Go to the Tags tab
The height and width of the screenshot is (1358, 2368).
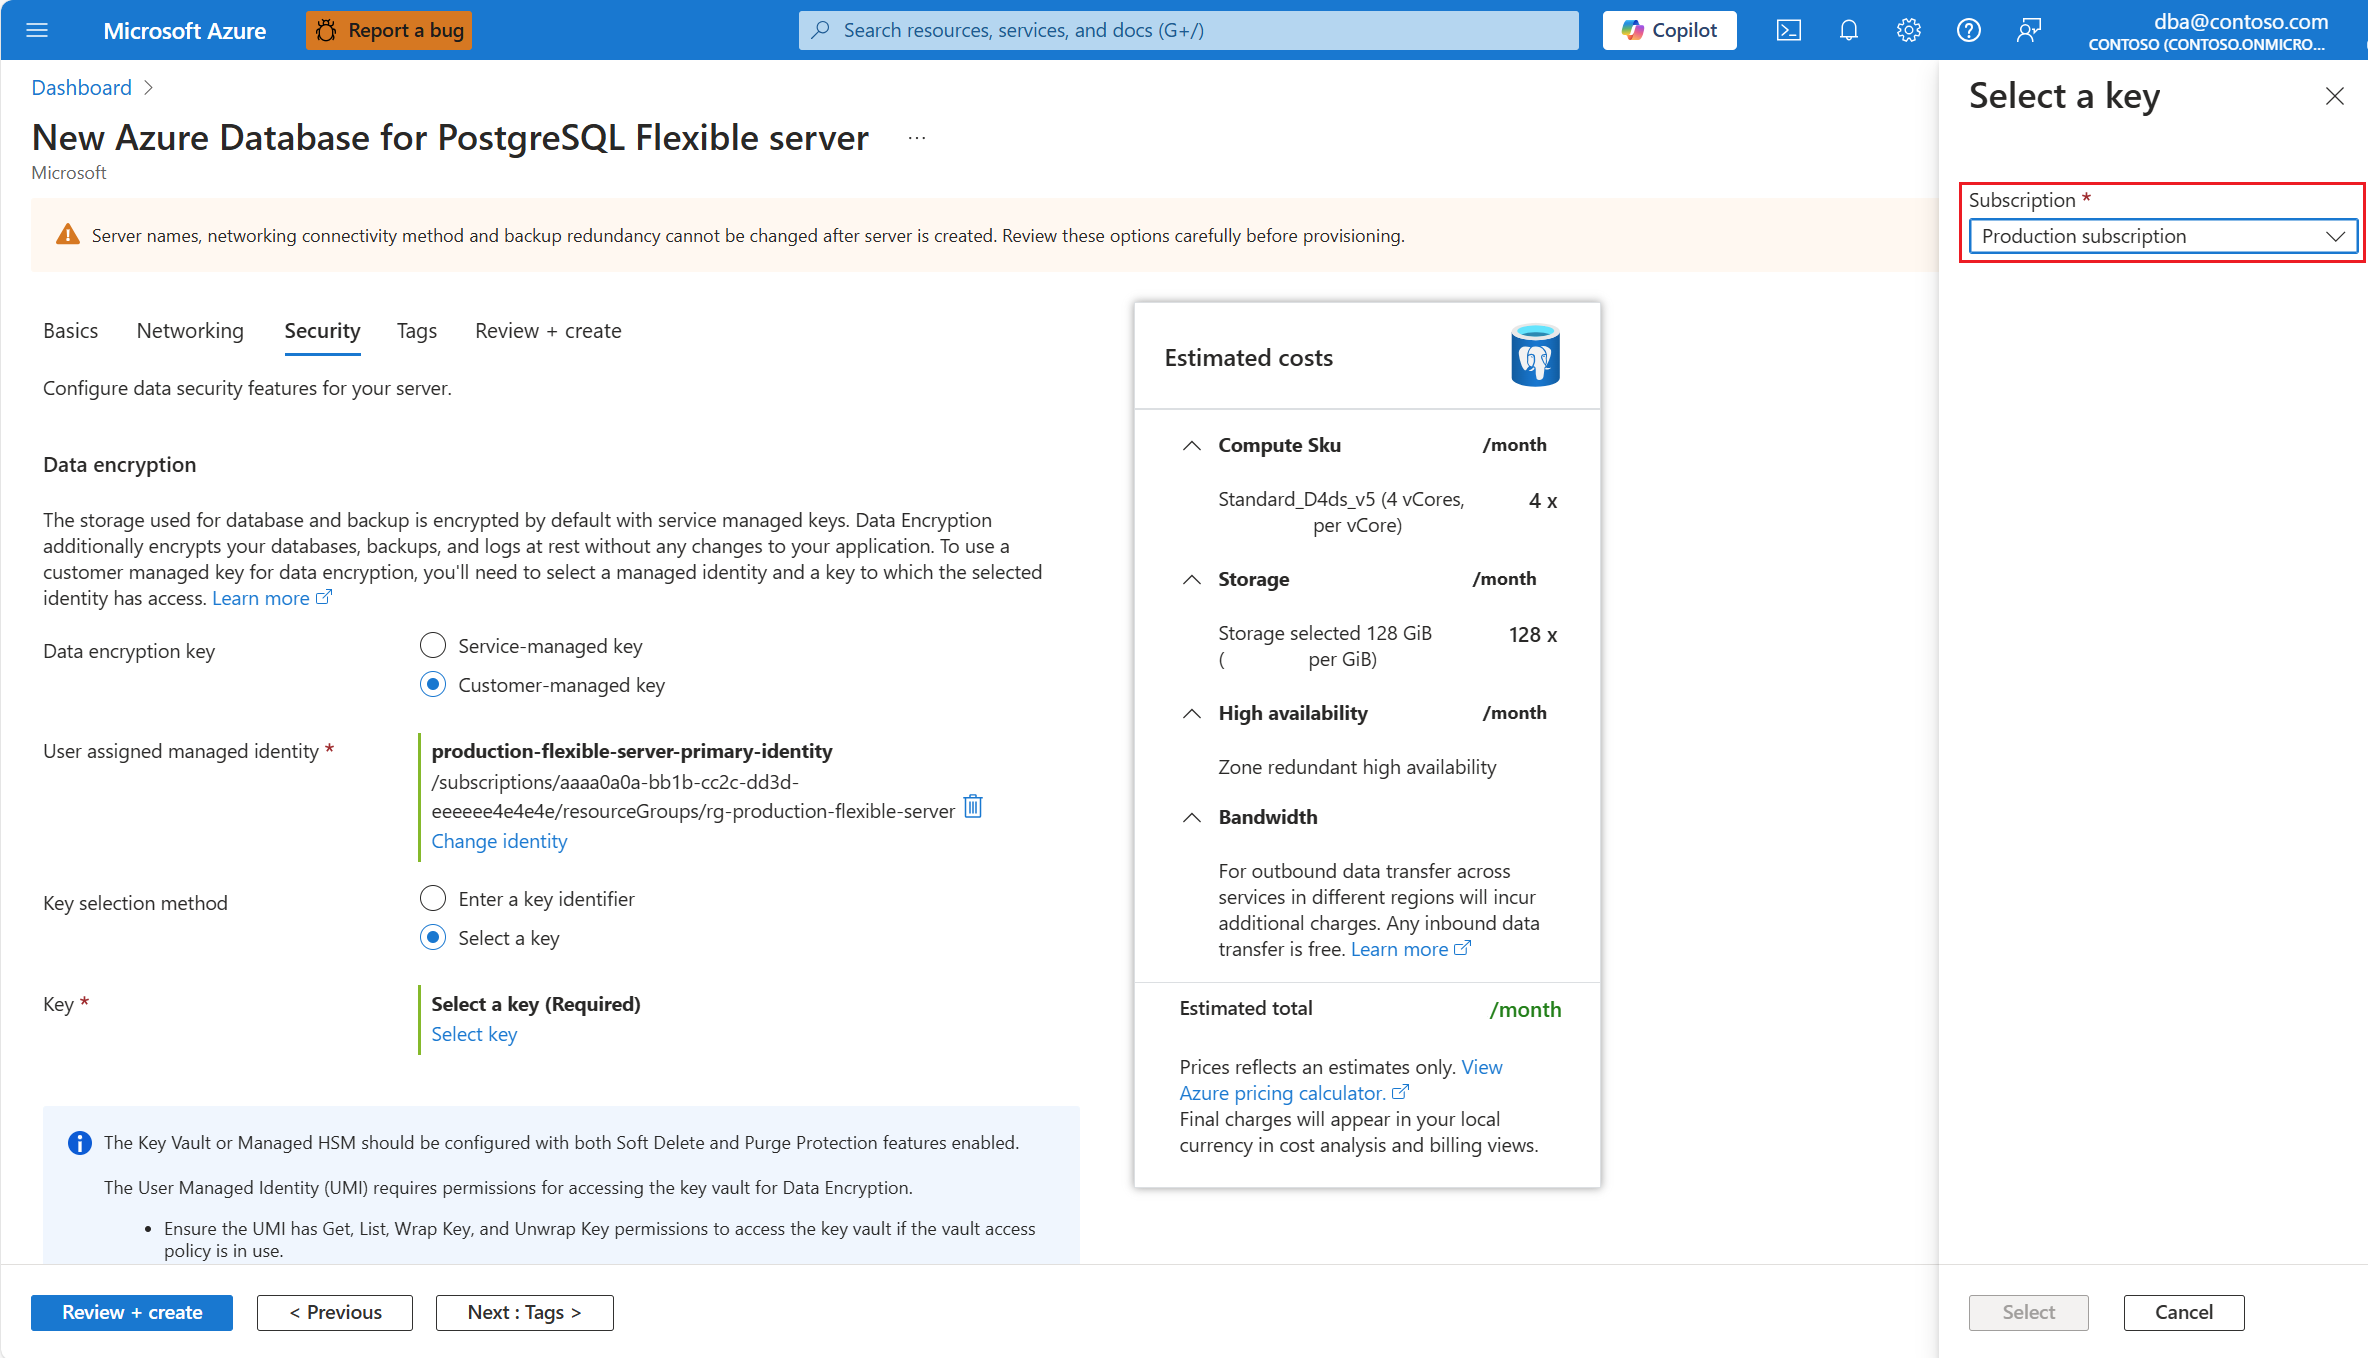(416, 331)
